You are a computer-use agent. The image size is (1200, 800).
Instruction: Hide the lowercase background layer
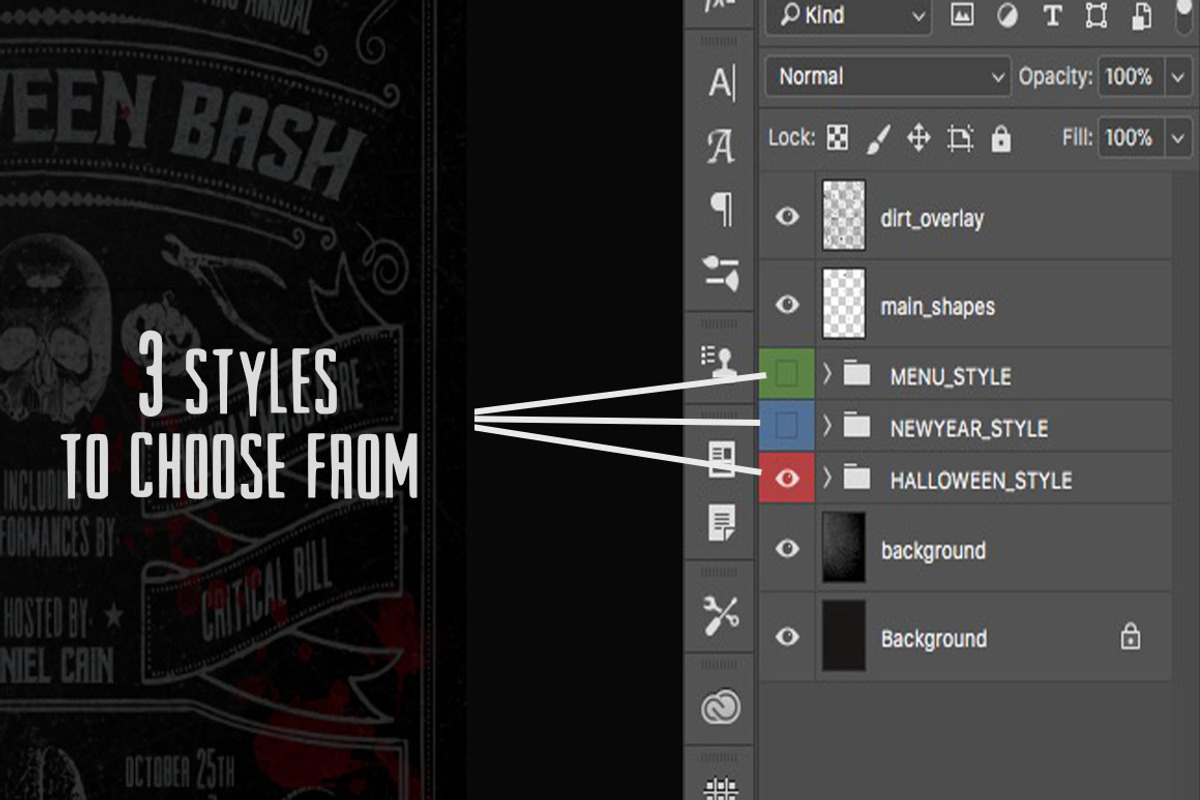tap(788, 548)
